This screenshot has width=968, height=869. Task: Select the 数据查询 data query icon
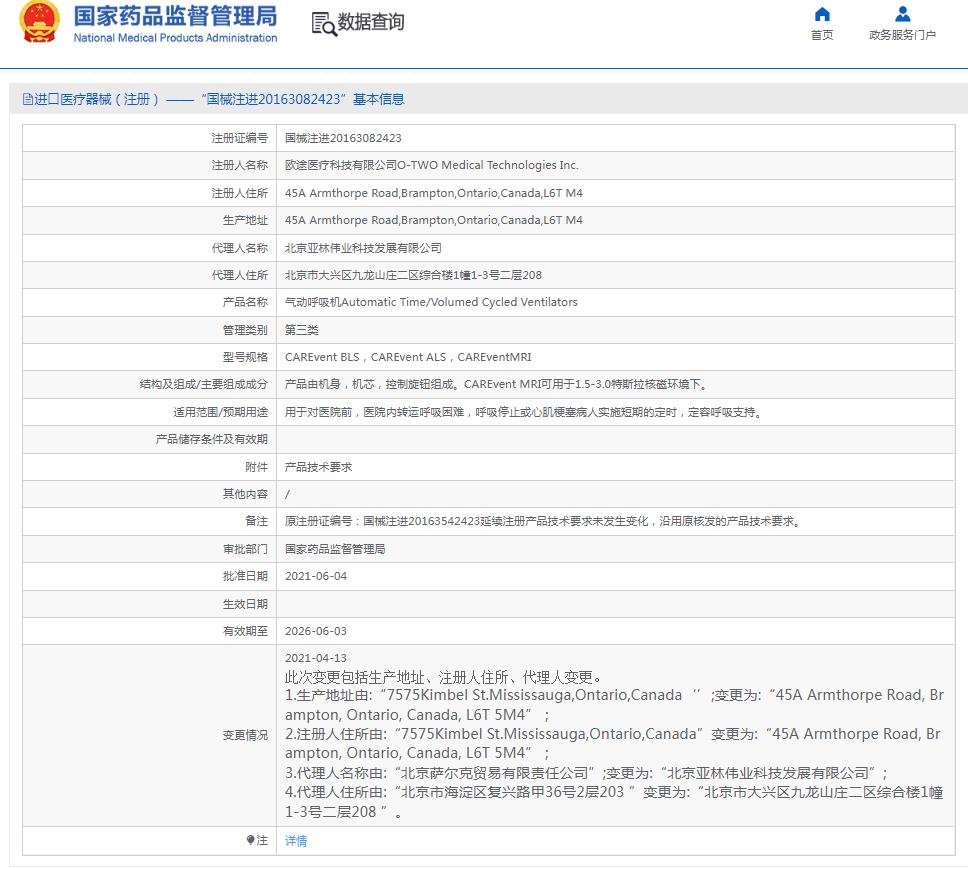[322, 23]
